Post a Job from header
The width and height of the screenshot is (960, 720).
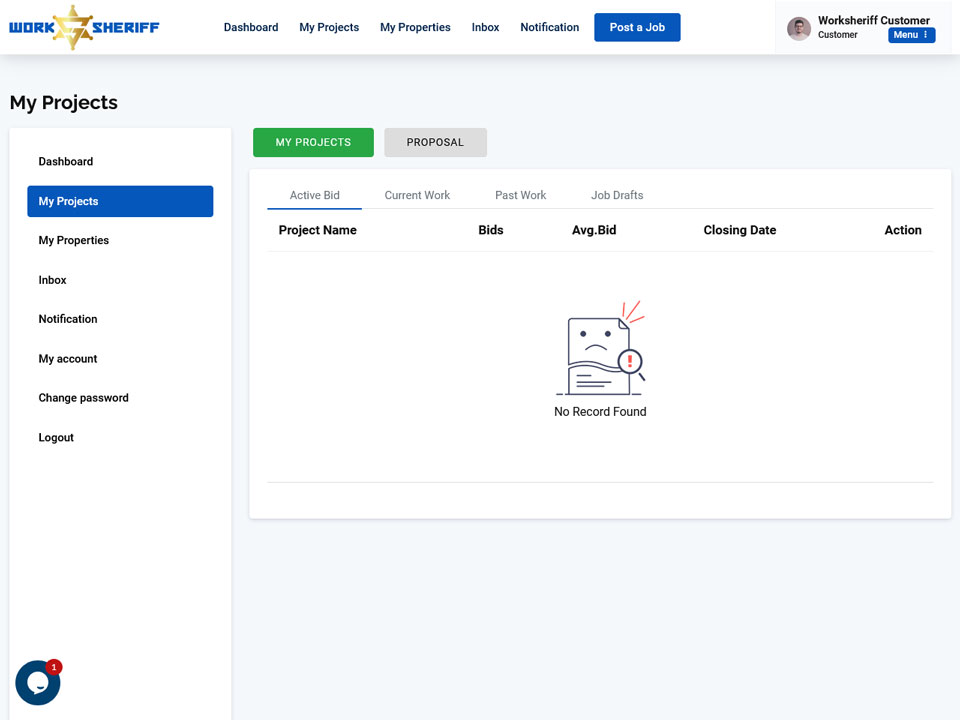coord(637,28)
